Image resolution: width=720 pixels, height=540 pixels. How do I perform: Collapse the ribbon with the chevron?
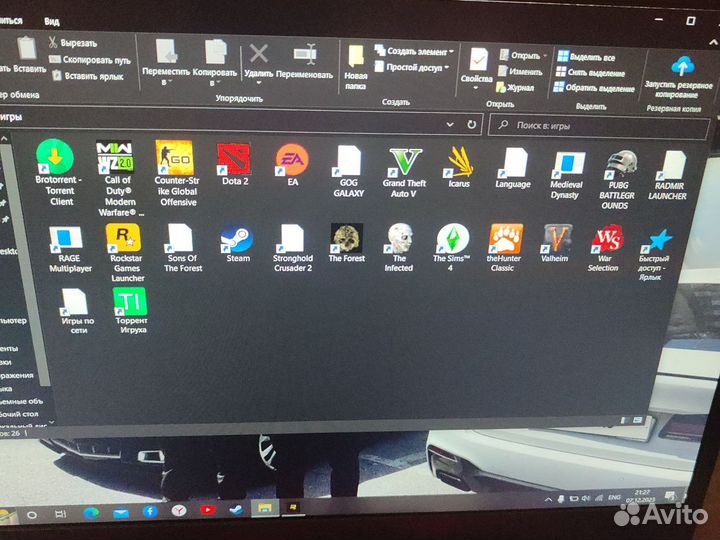point(713,42)
